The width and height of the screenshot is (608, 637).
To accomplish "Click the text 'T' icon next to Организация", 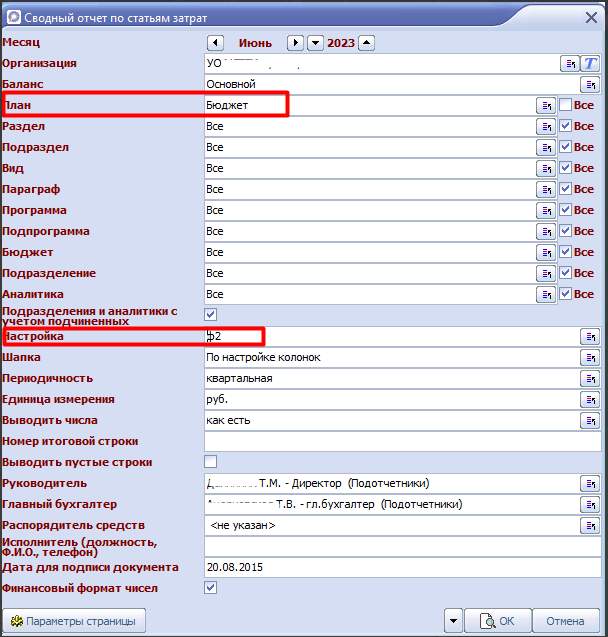I will pyautogui.click(x=590, y=63).
